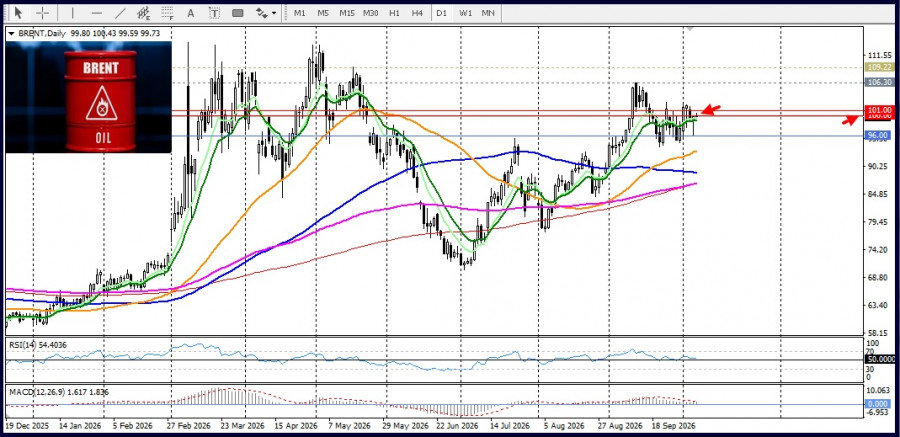This screenshot has height=437, width=900.
Task: Select the Text (A) tool
Action: [191, 13]
